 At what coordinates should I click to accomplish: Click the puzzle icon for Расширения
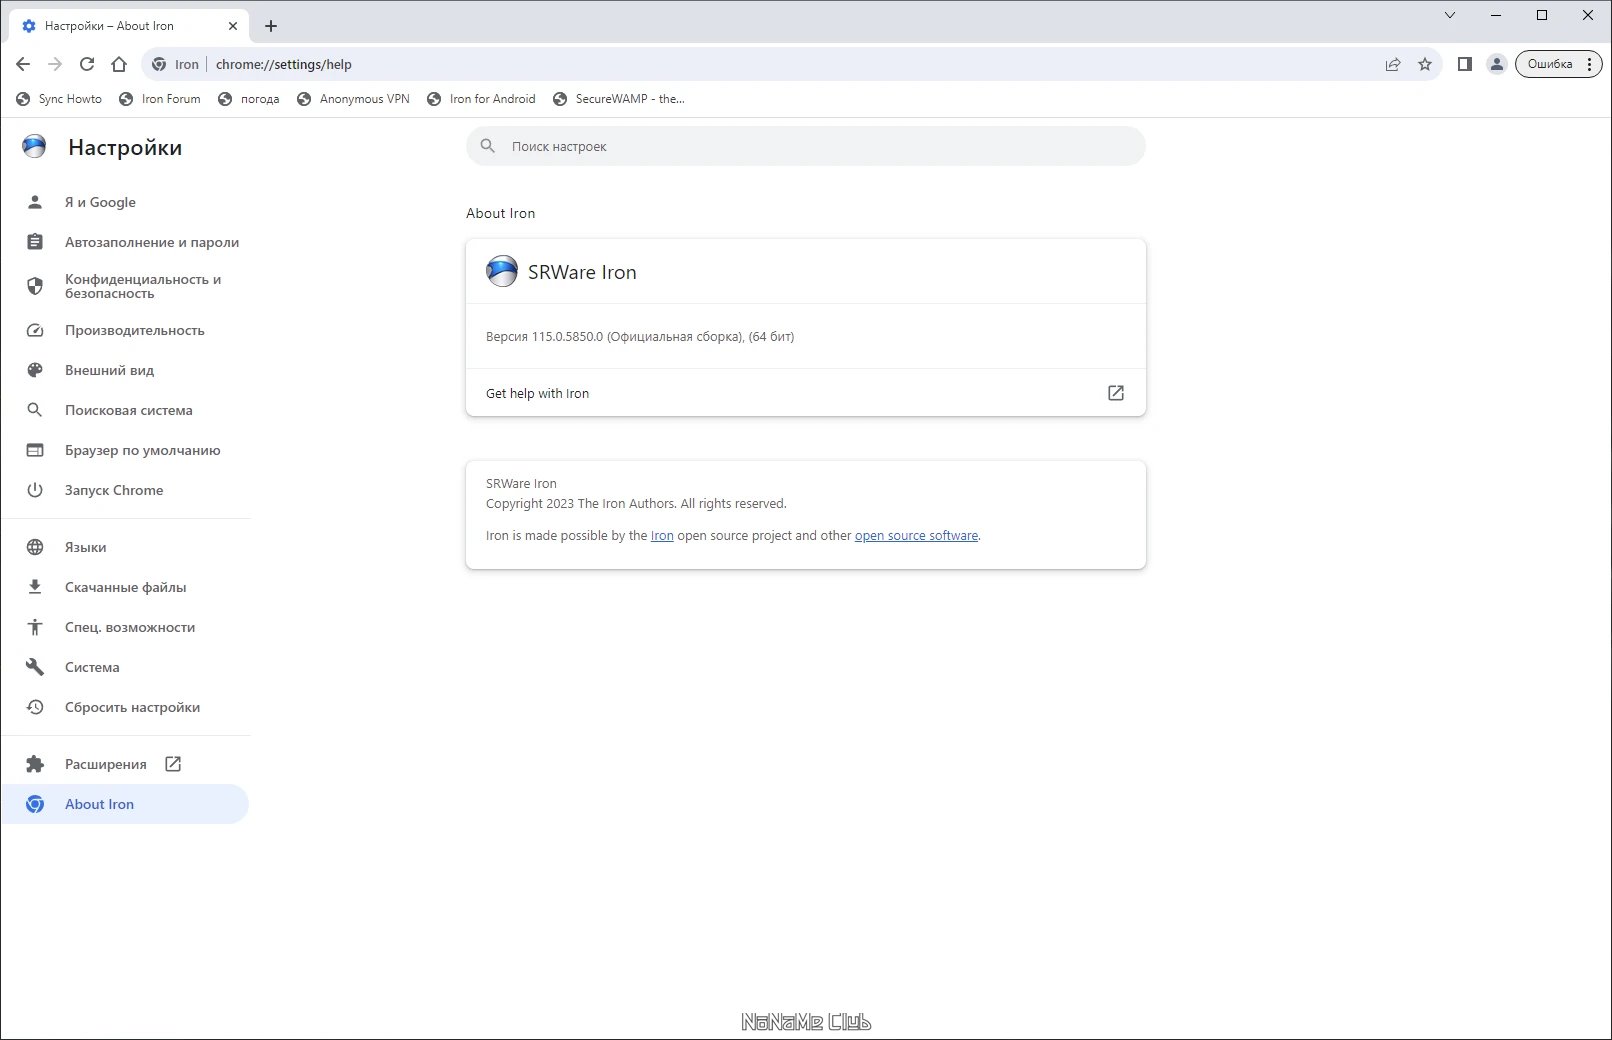pos(35,764)
